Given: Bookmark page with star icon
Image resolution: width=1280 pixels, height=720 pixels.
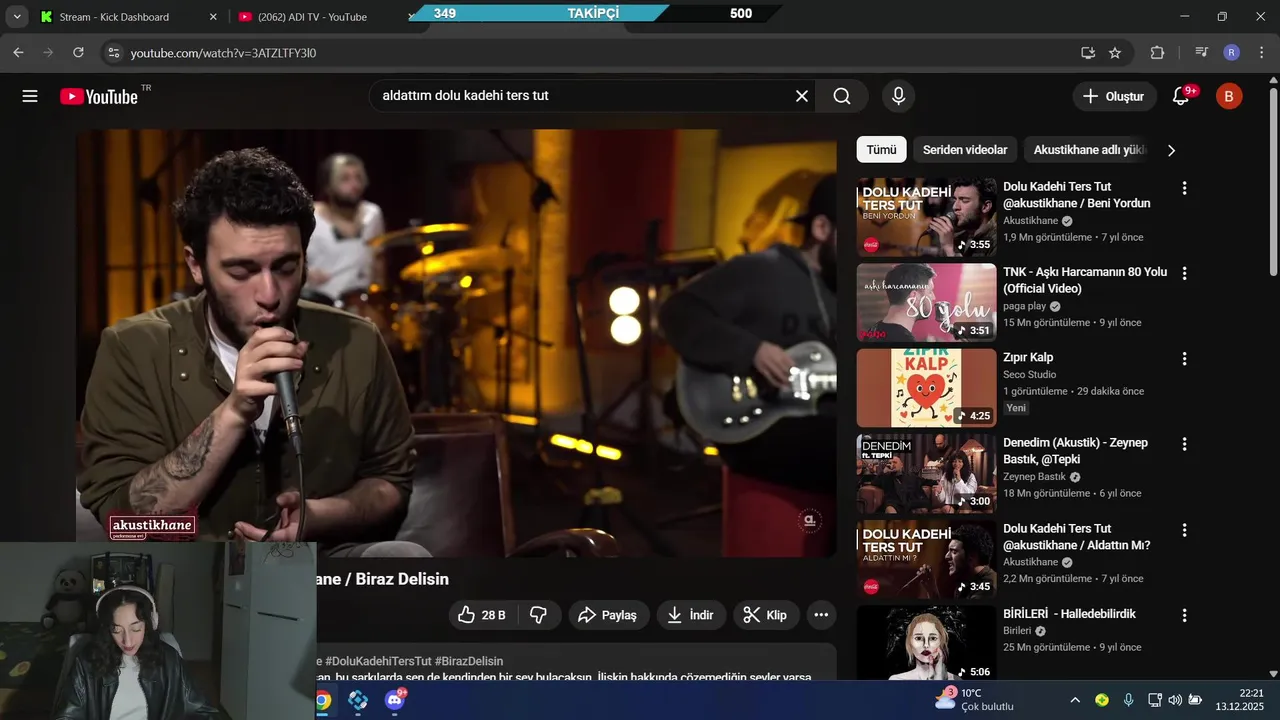Looking at the screenshot, I should 1115,53.
